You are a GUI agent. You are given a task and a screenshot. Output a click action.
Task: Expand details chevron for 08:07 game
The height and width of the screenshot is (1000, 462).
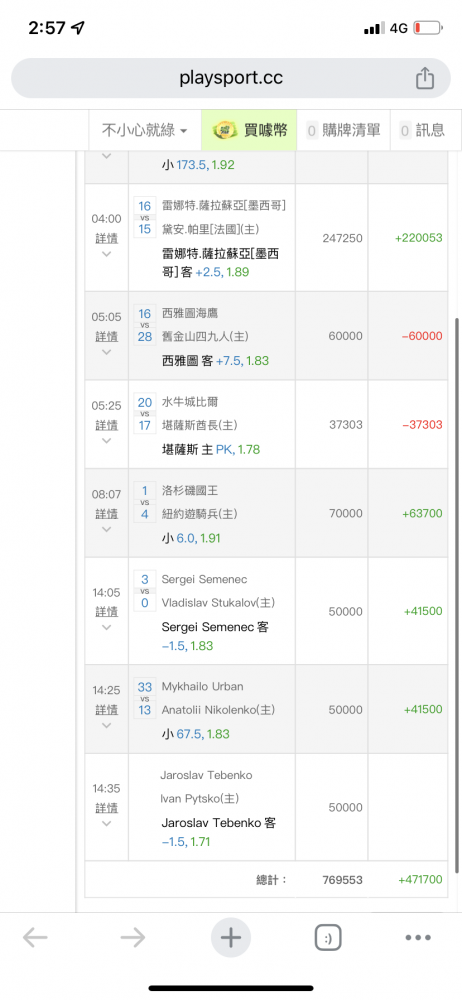[x=107, y=529]
